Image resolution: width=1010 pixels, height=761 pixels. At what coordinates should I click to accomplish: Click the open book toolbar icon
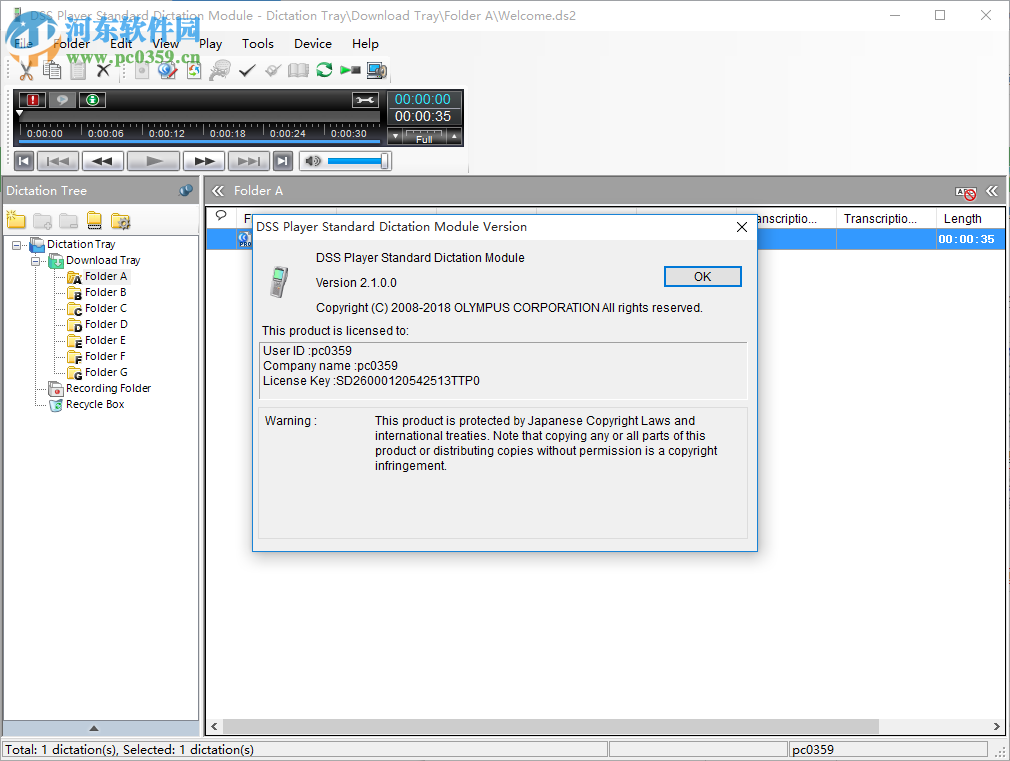(x=298, y=70)
